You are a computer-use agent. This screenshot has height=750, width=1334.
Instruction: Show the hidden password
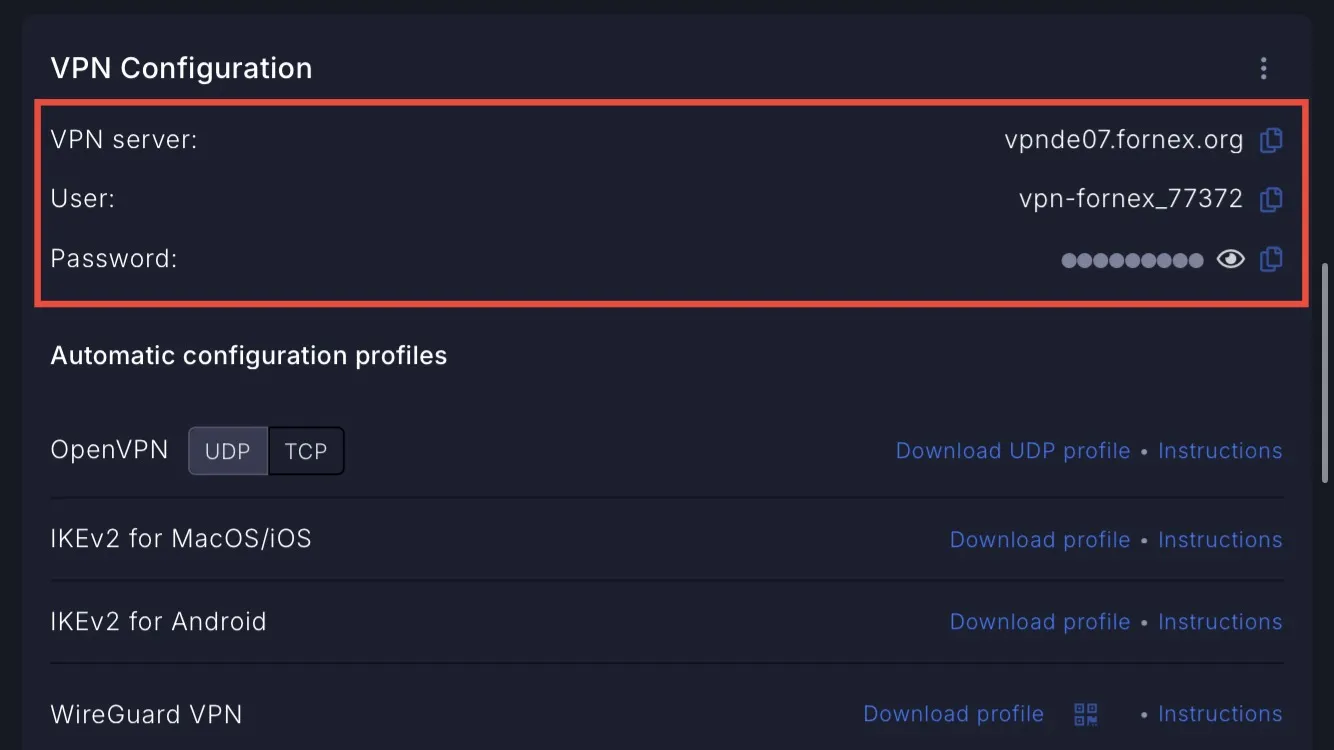point(1230,259)
